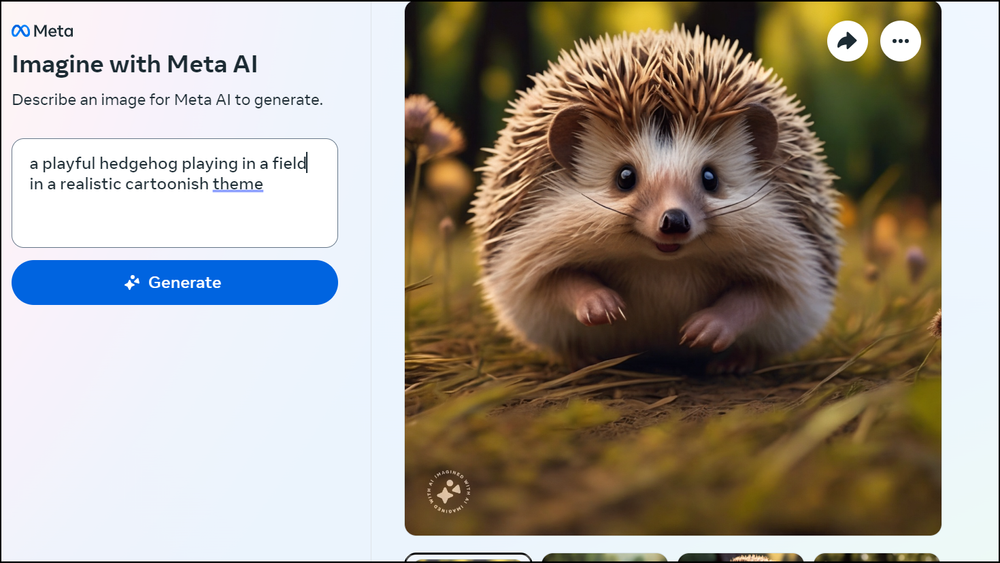
Task: Click the sparkle icon inside Generate button
Action: click(132, 282)
